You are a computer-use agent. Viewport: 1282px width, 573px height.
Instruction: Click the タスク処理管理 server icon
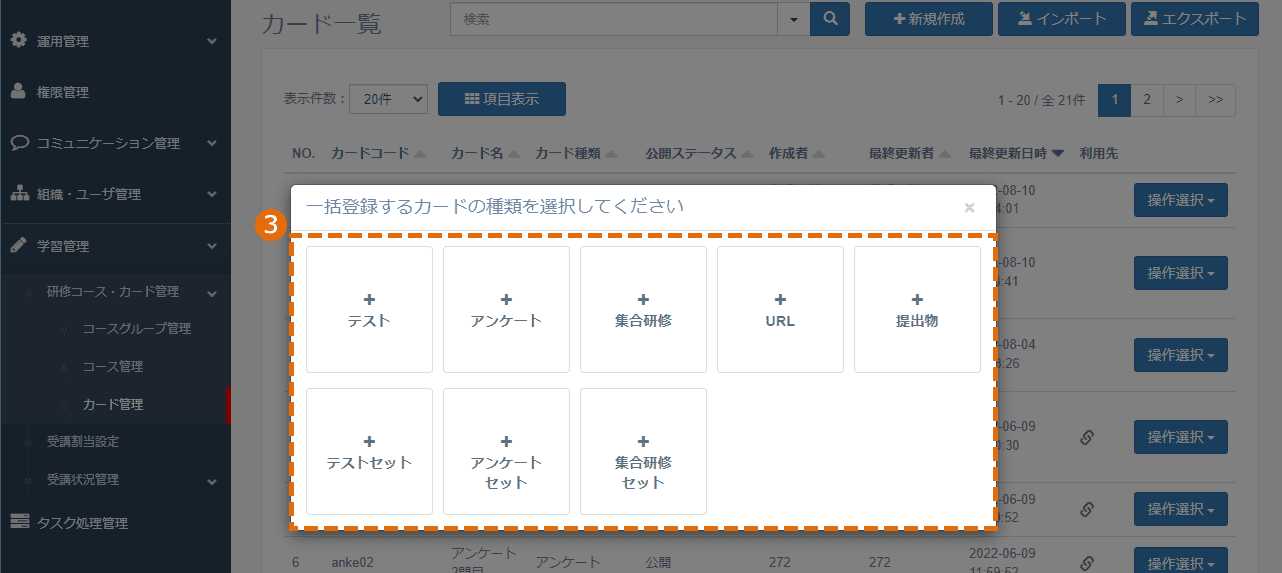19,523
